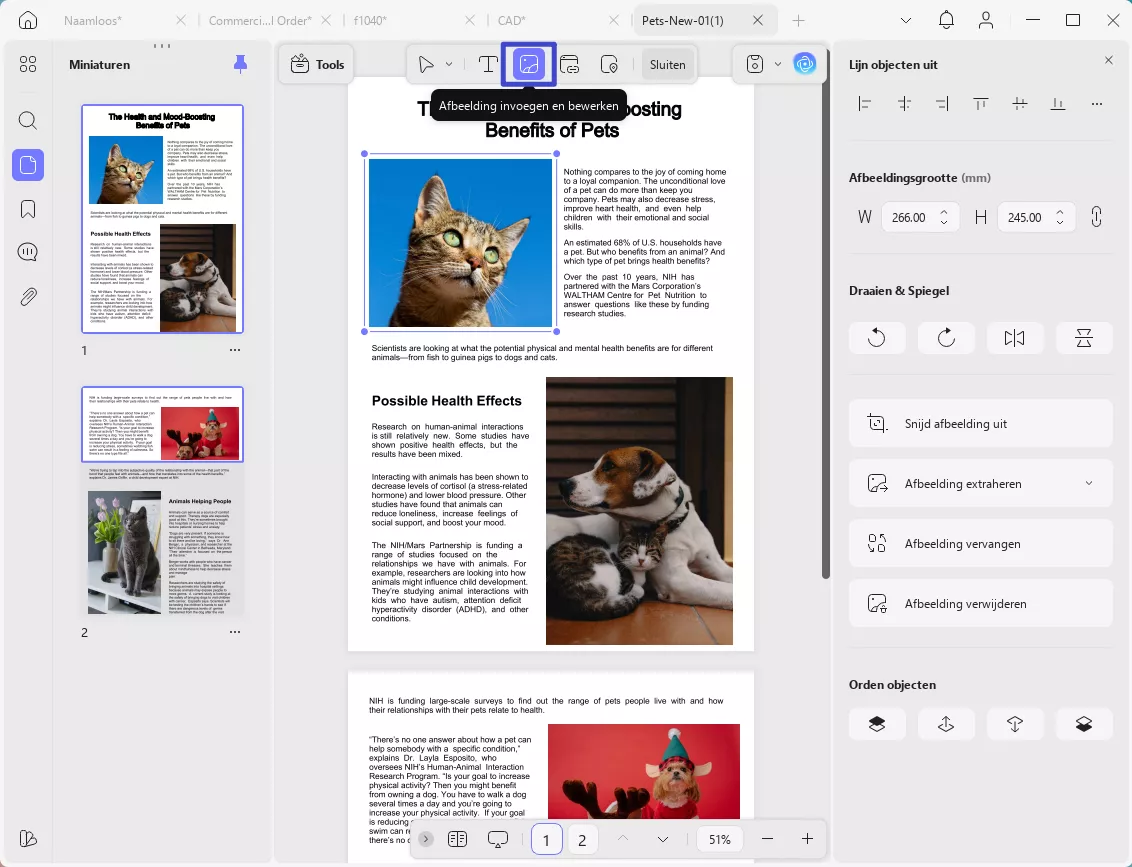
Task: Open the comments panel icon
Action: coord(27,252)
